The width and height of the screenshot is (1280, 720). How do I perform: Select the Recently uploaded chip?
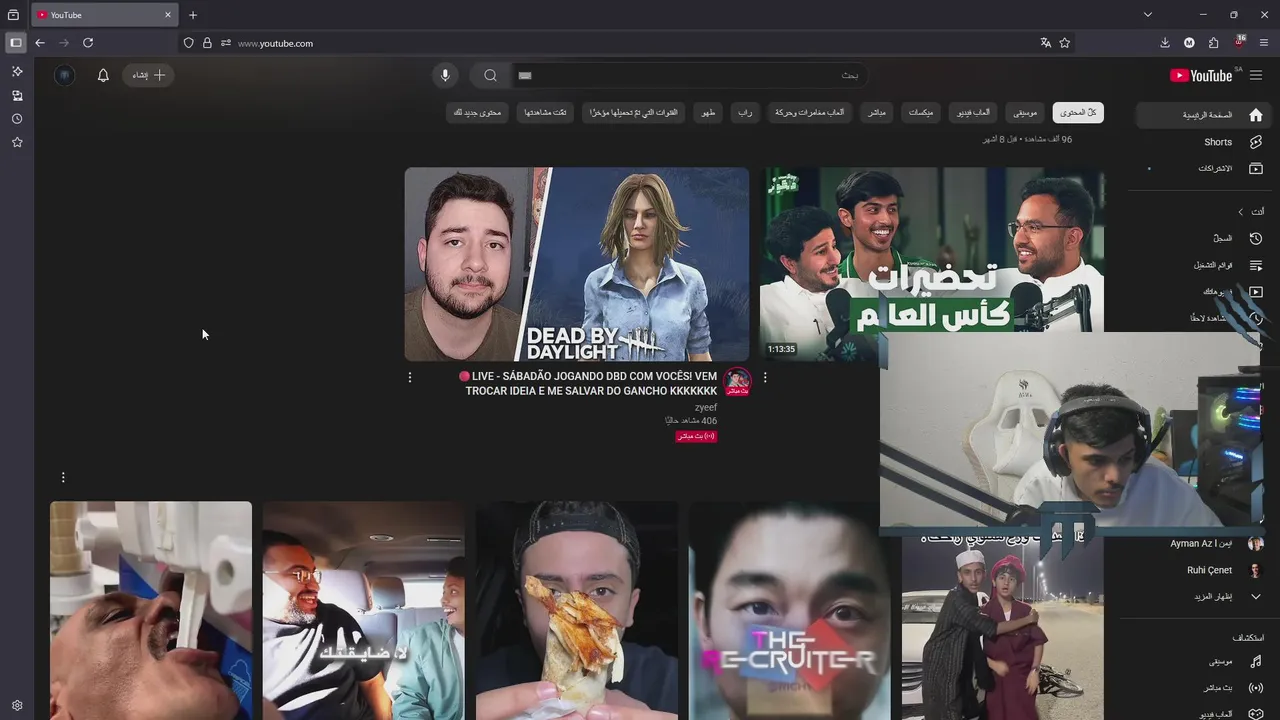[634, 113]
